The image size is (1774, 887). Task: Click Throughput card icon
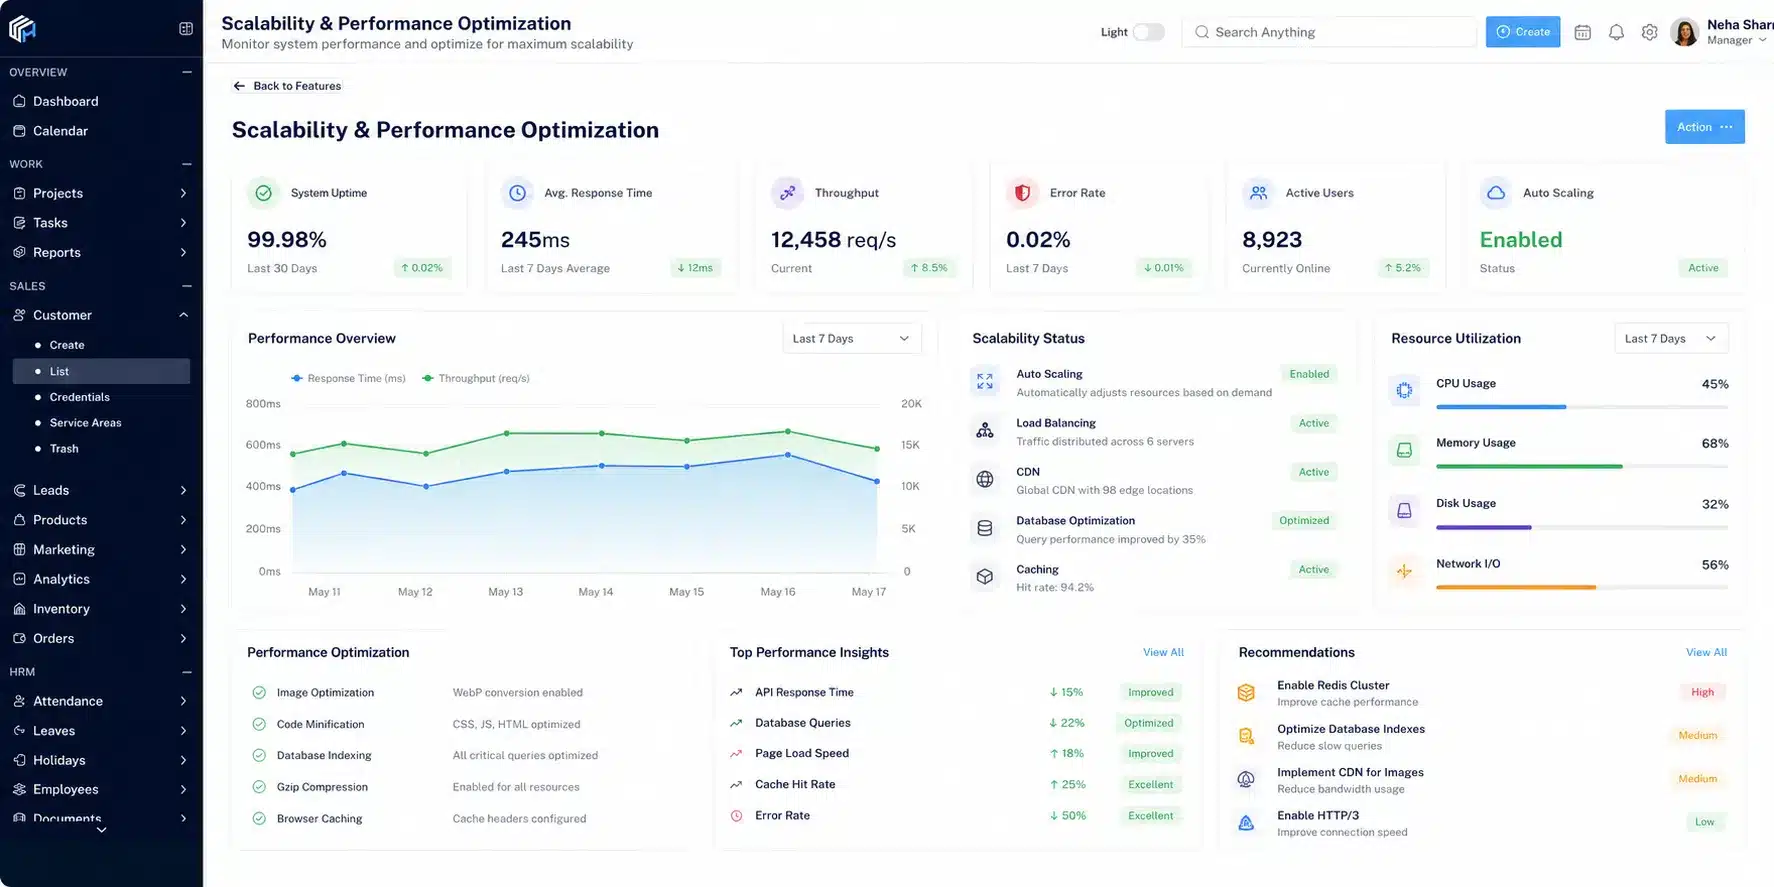click(x=788, y=193)
